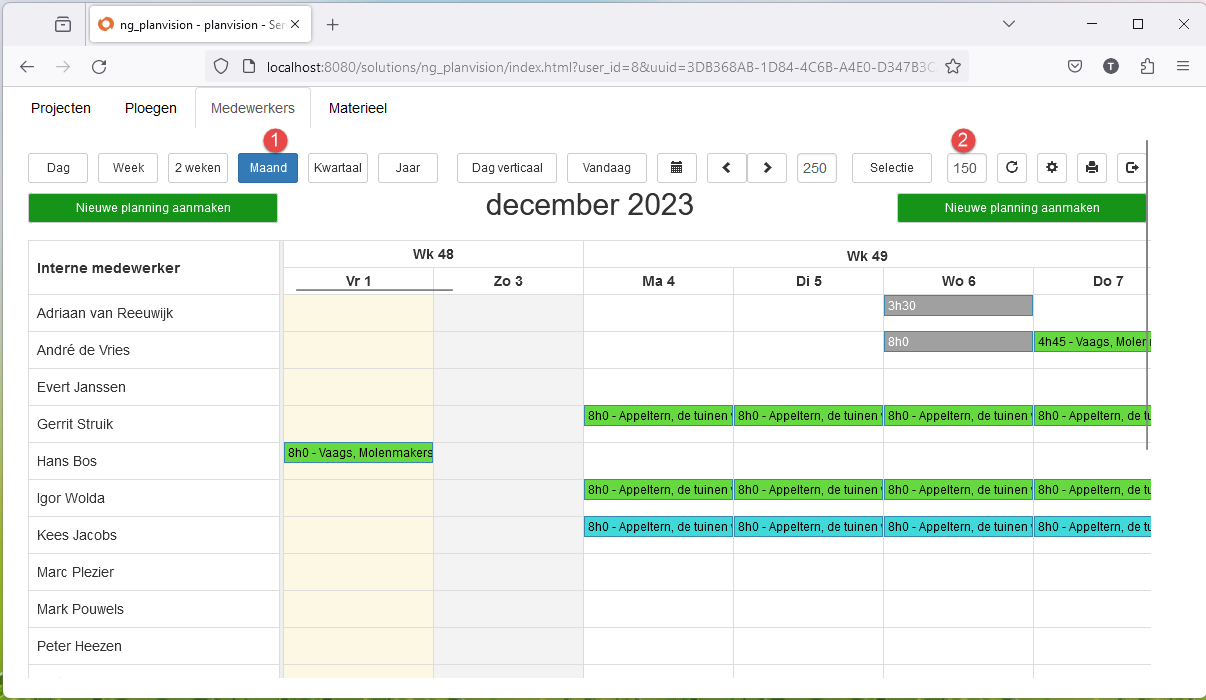The image size is (1206, 700).
Task: Go to previous month with left arrow
Action: pos(727,168)
